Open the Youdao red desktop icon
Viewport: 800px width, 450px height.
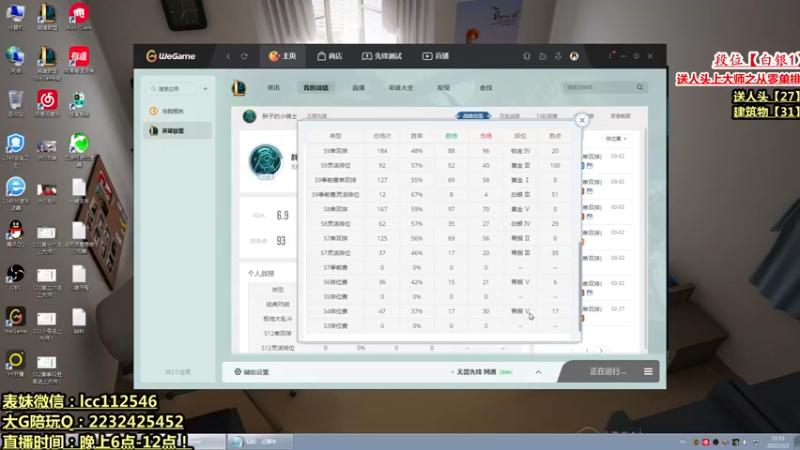click(79, 60)
